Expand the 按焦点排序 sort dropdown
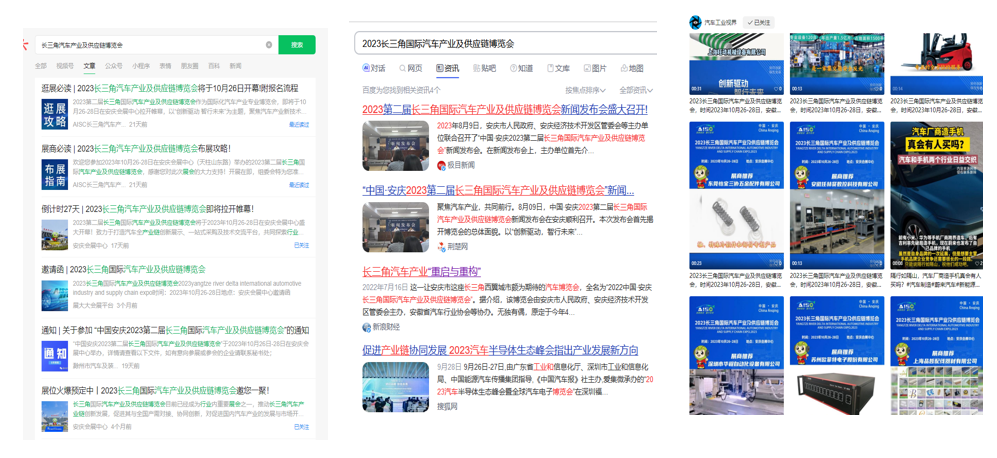997x458 pixels. point(585,90)
